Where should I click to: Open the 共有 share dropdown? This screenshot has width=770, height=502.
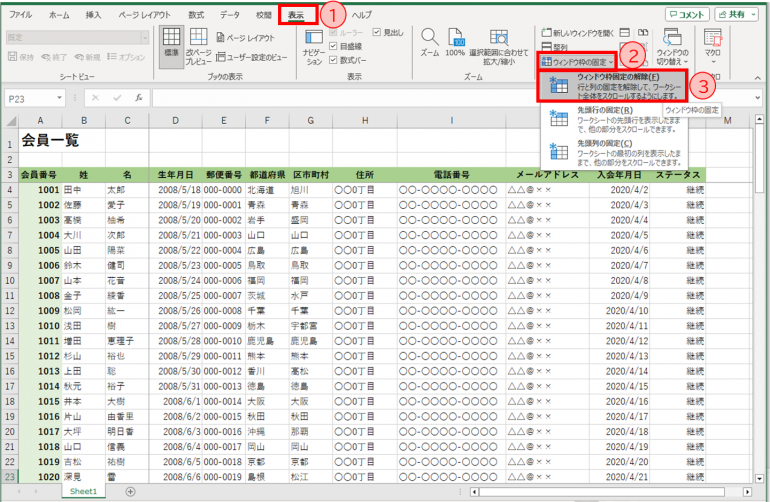[737, 15]
